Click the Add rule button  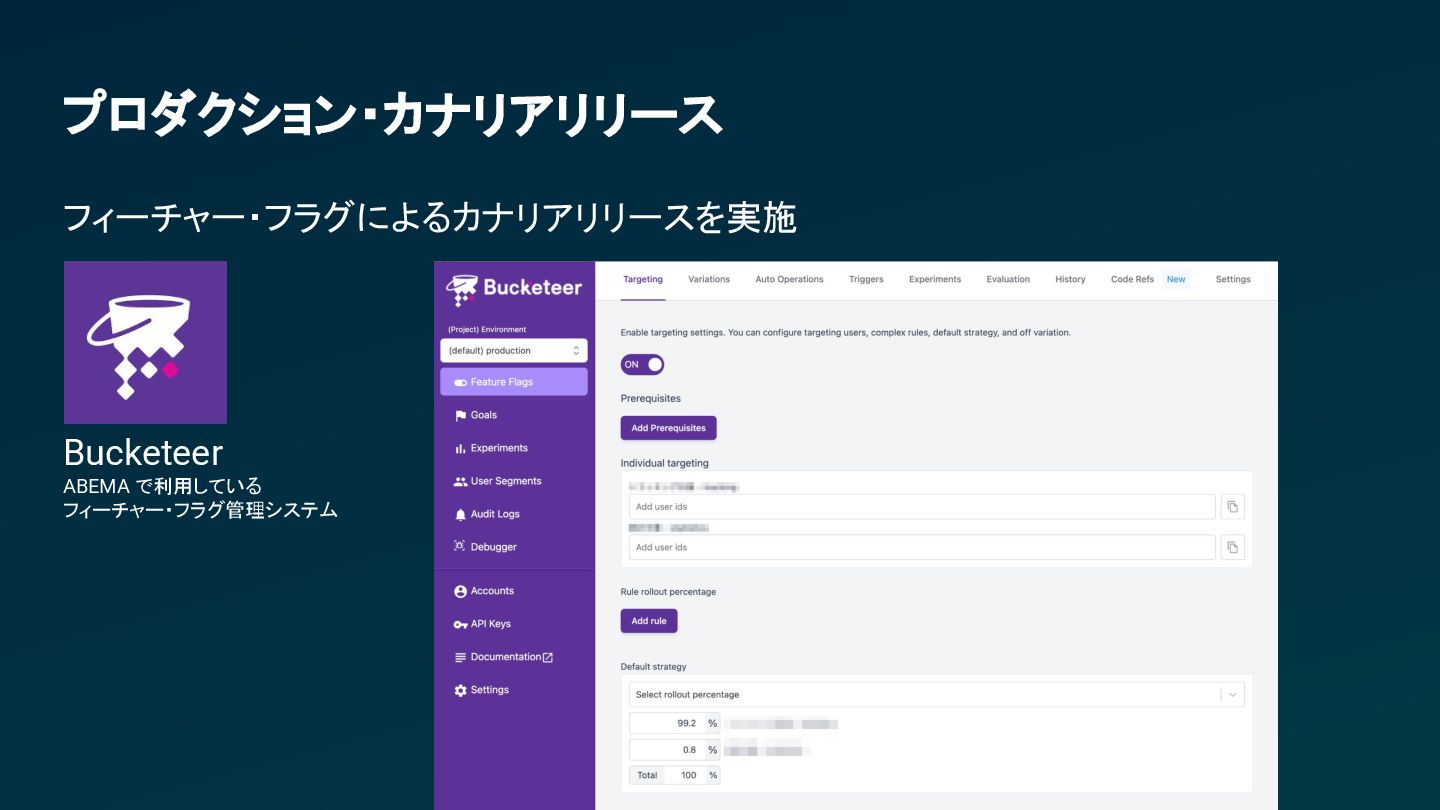tap(649, 621)
